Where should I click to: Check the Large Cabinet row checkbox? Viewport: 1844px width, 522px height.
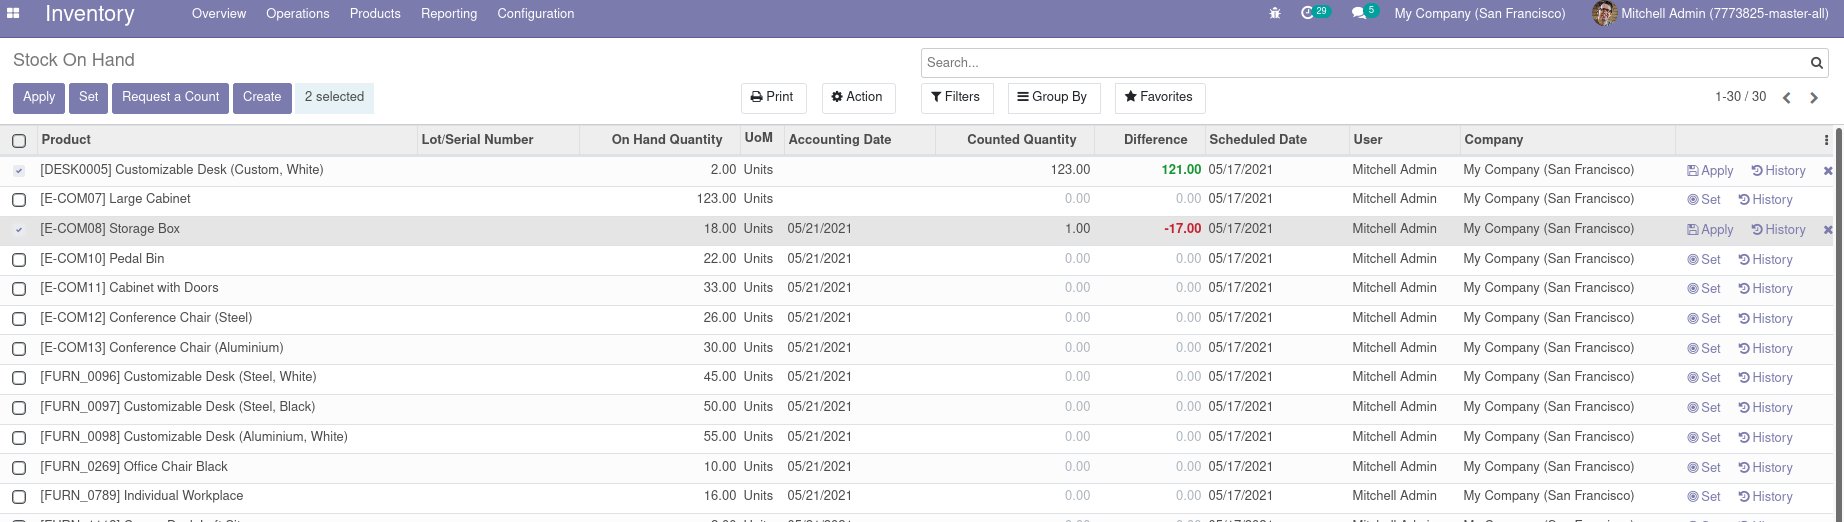click(x=19, y=200)
